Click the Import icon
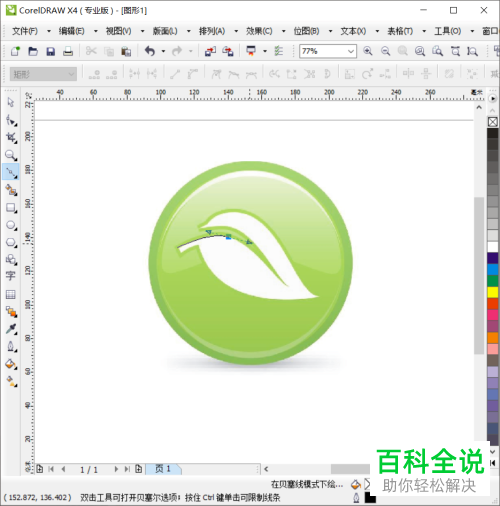This screenshot has height=506, width=500. (x=210, y=51)
